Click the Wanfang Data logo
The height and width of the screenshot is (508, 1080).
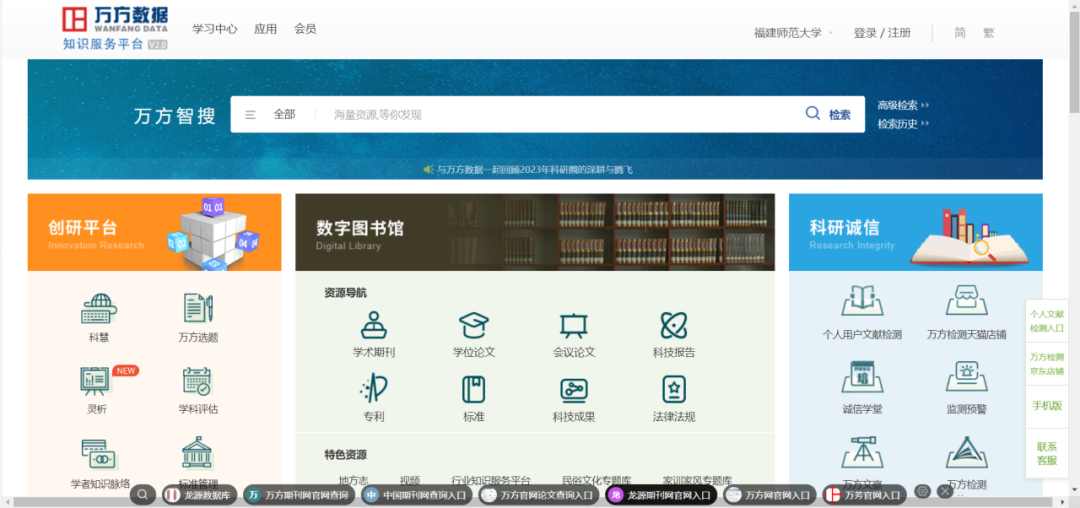(x=115, y=29)
